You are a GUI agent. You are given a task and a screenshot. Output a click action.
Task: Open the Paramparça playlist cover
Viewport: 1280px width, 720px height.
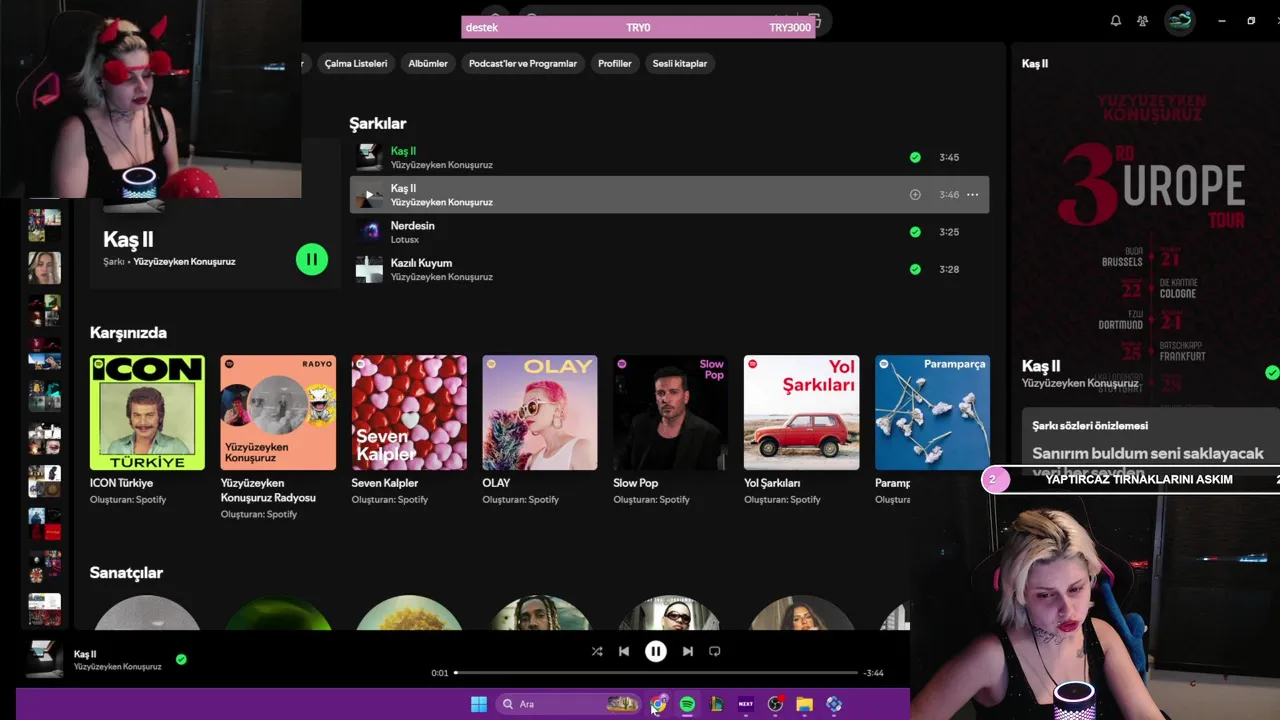click(932, 412)
